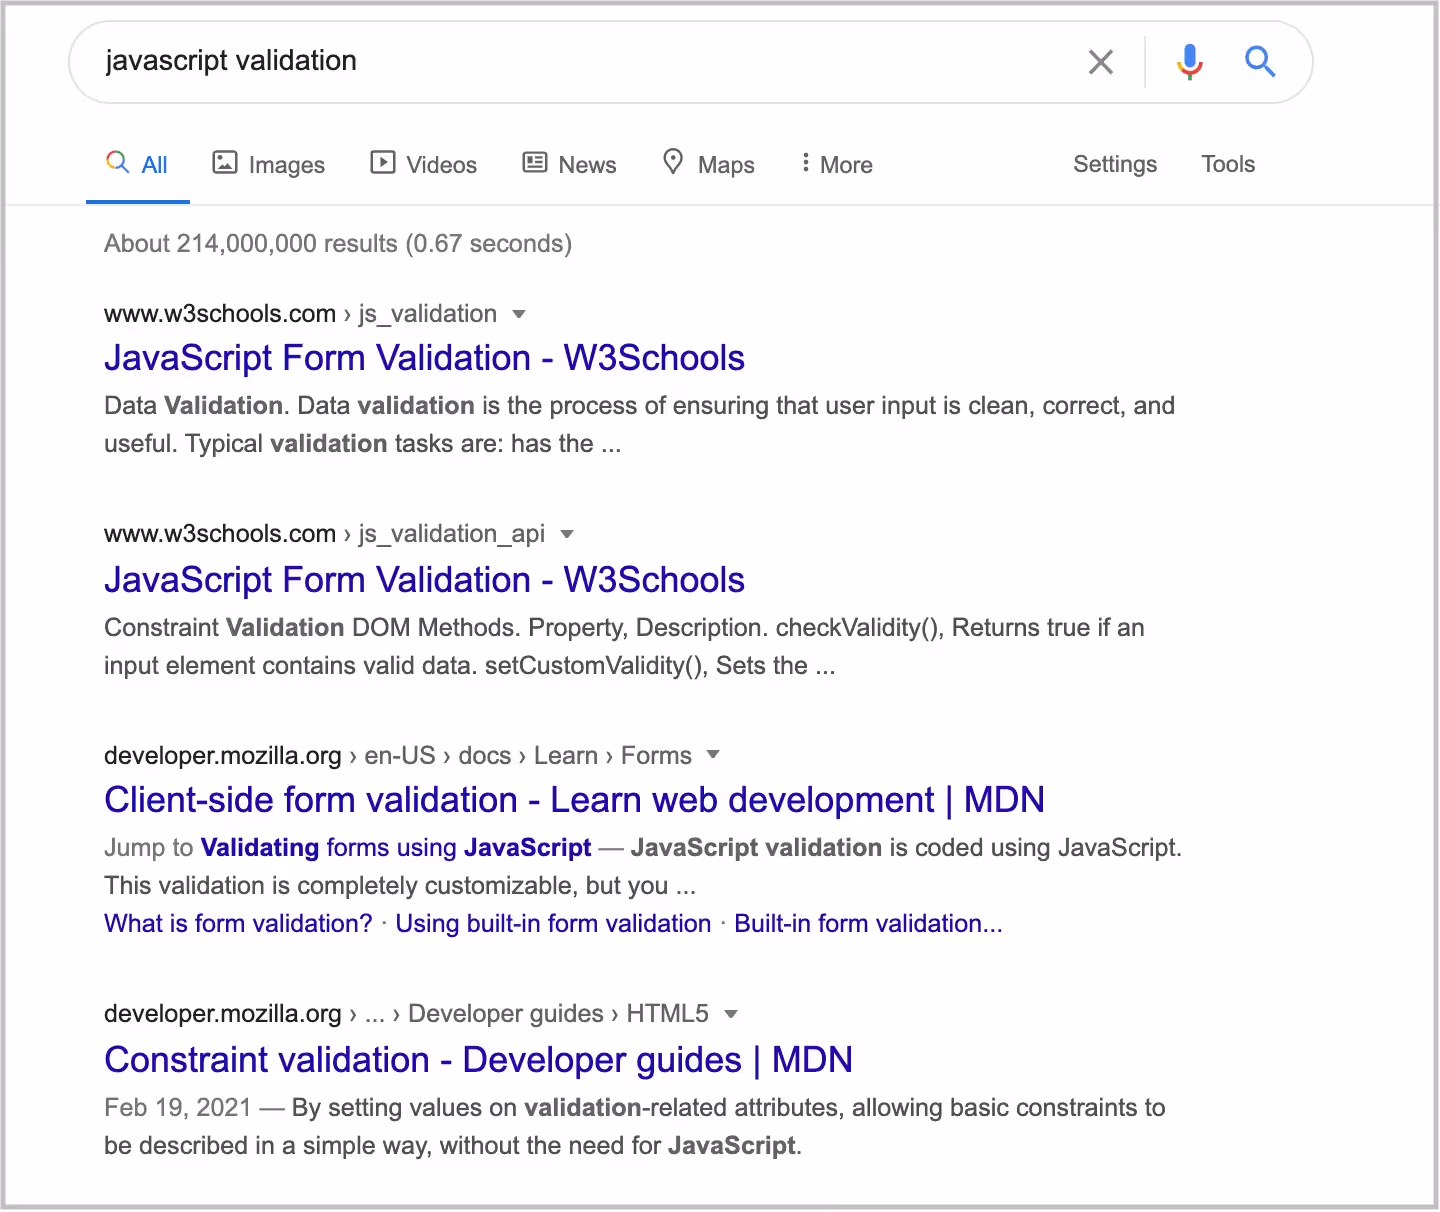The height and width of the screenshot is (1212, 1440).
Task: Open 'Constraint validation - Developer guides | MDN'
Action: (478, 1060)
